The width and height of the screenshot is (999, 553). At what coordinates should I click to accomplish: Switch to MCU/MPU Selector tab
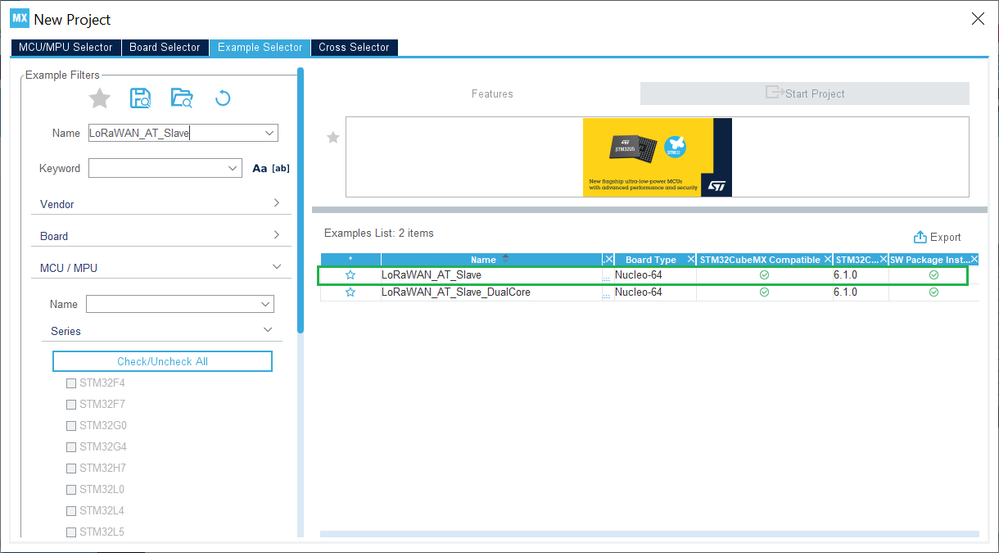[66, 47]
